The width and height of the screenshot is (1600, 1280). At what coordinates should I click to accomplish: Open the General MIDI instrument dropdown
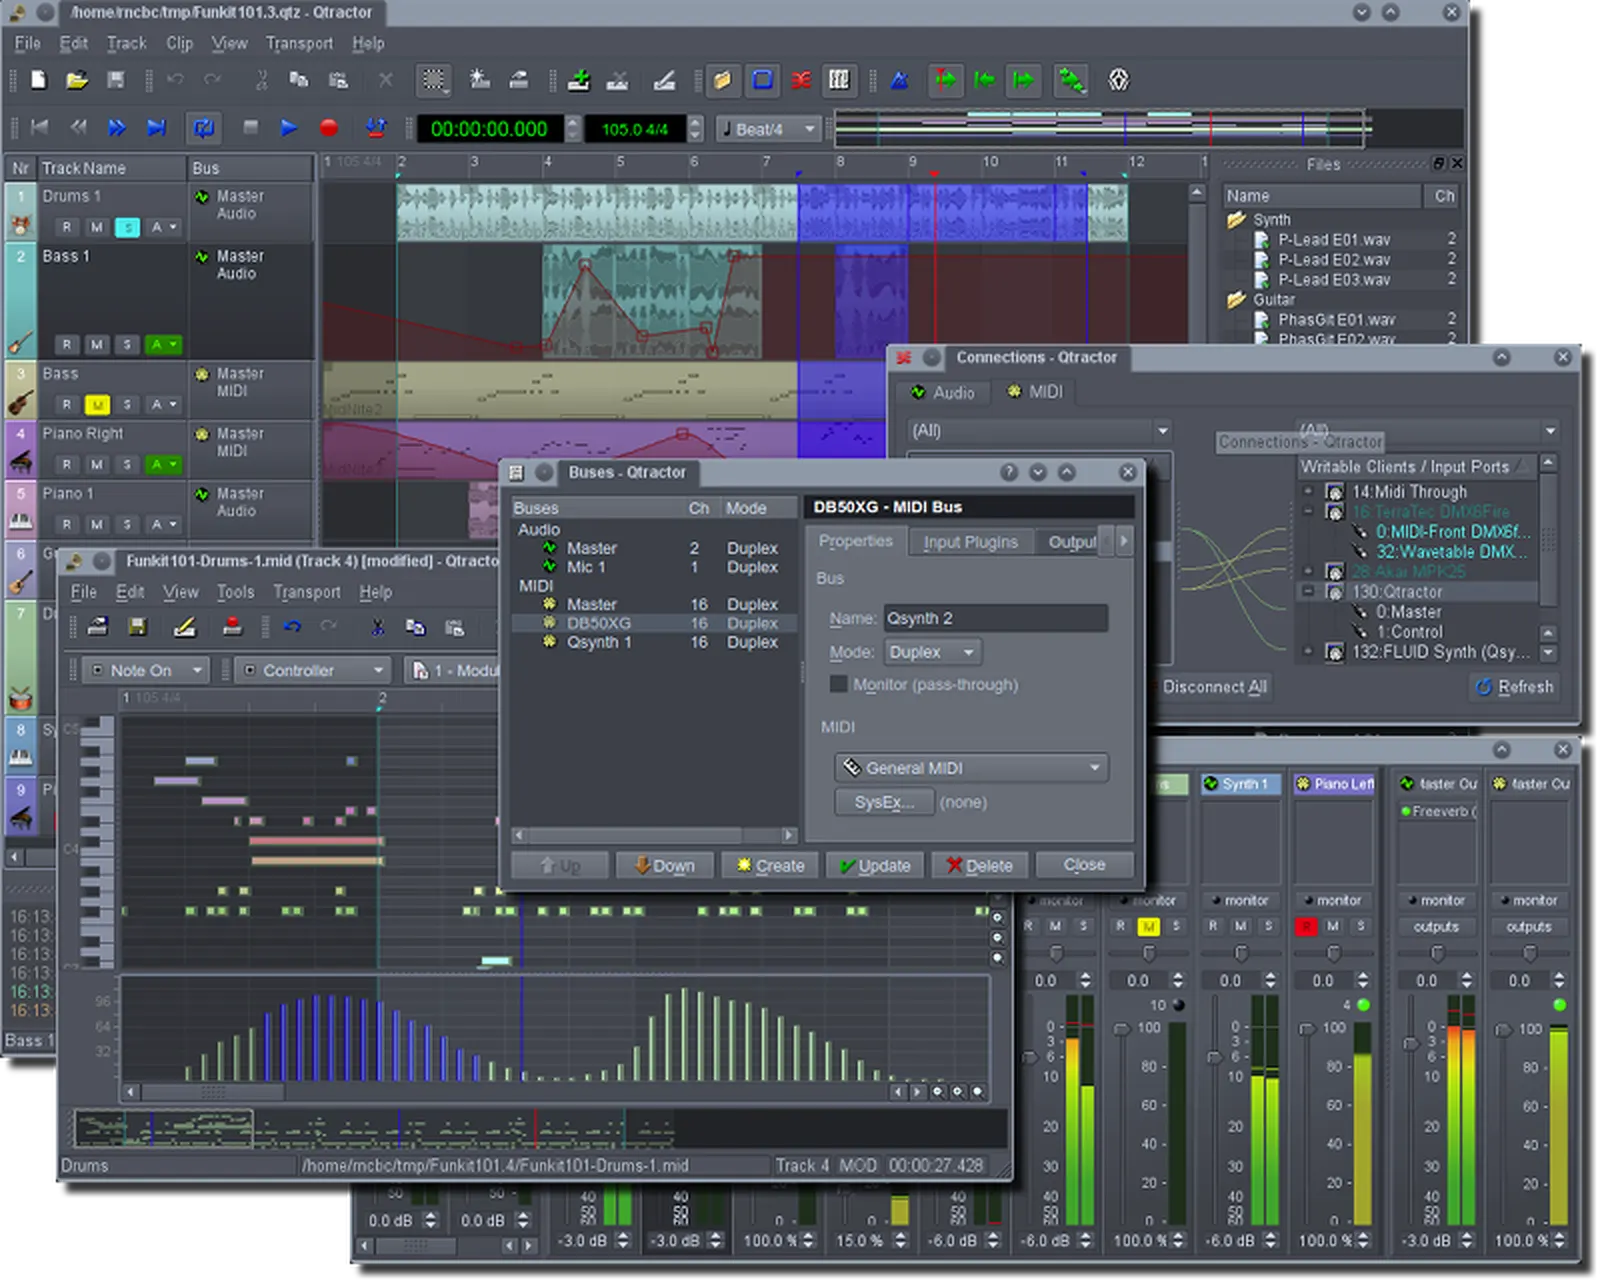click(x=971, y=768)
